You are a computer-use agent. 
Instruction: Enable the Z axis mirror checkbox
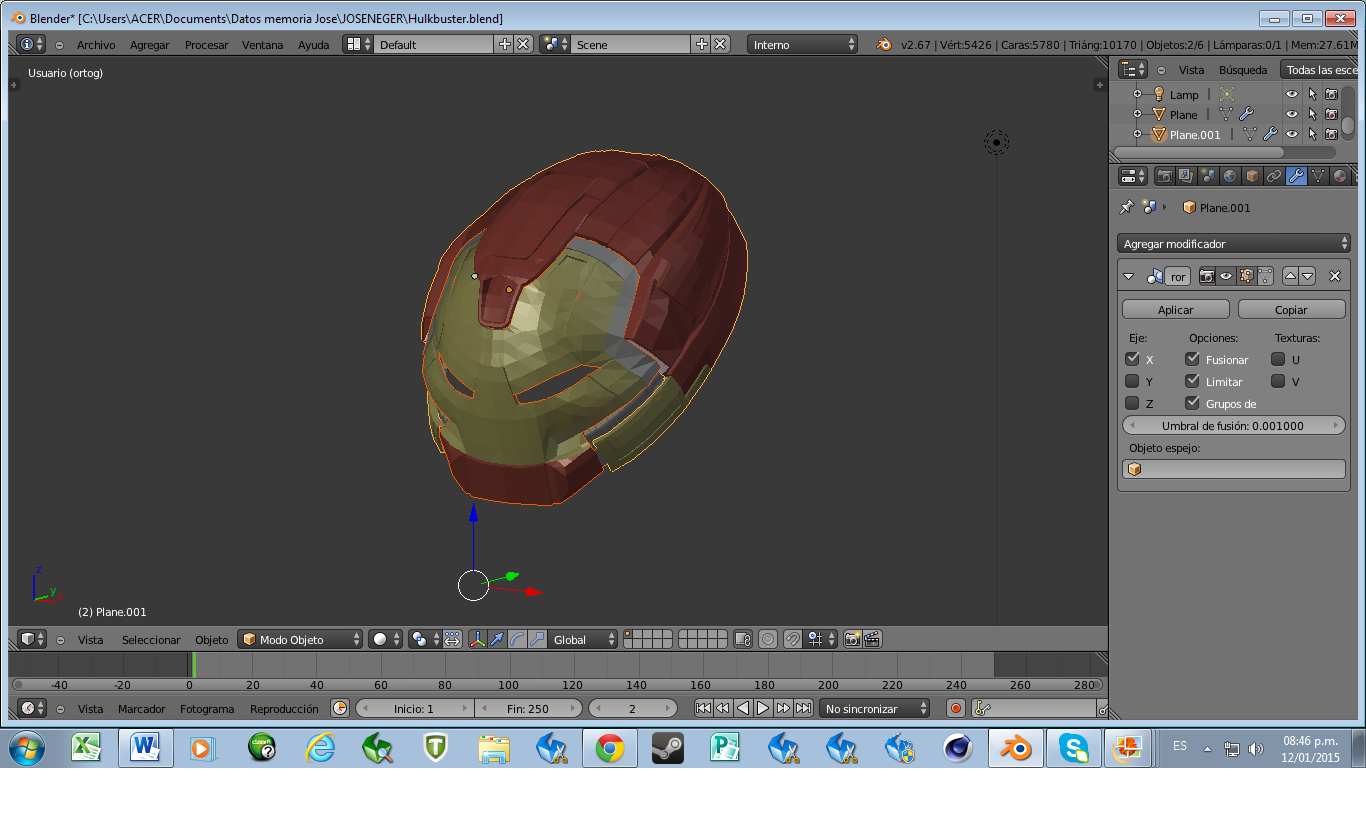point(1132,403)
